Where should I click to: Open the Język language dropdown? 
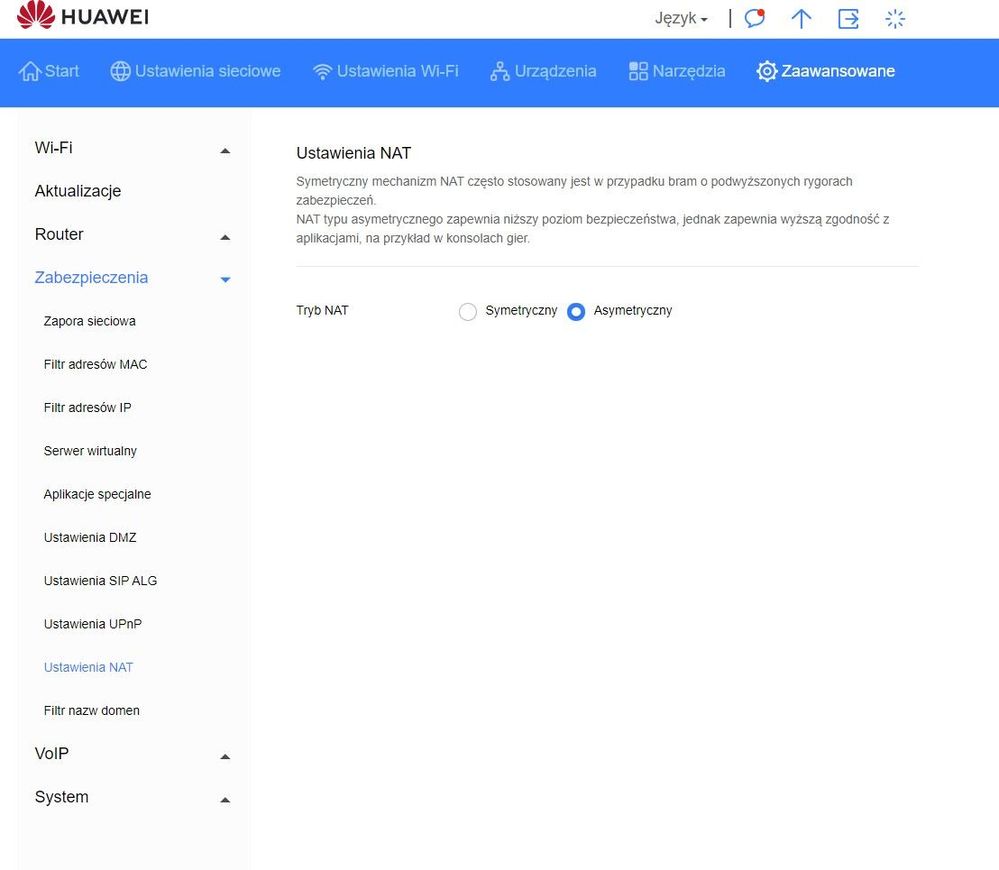681,18
